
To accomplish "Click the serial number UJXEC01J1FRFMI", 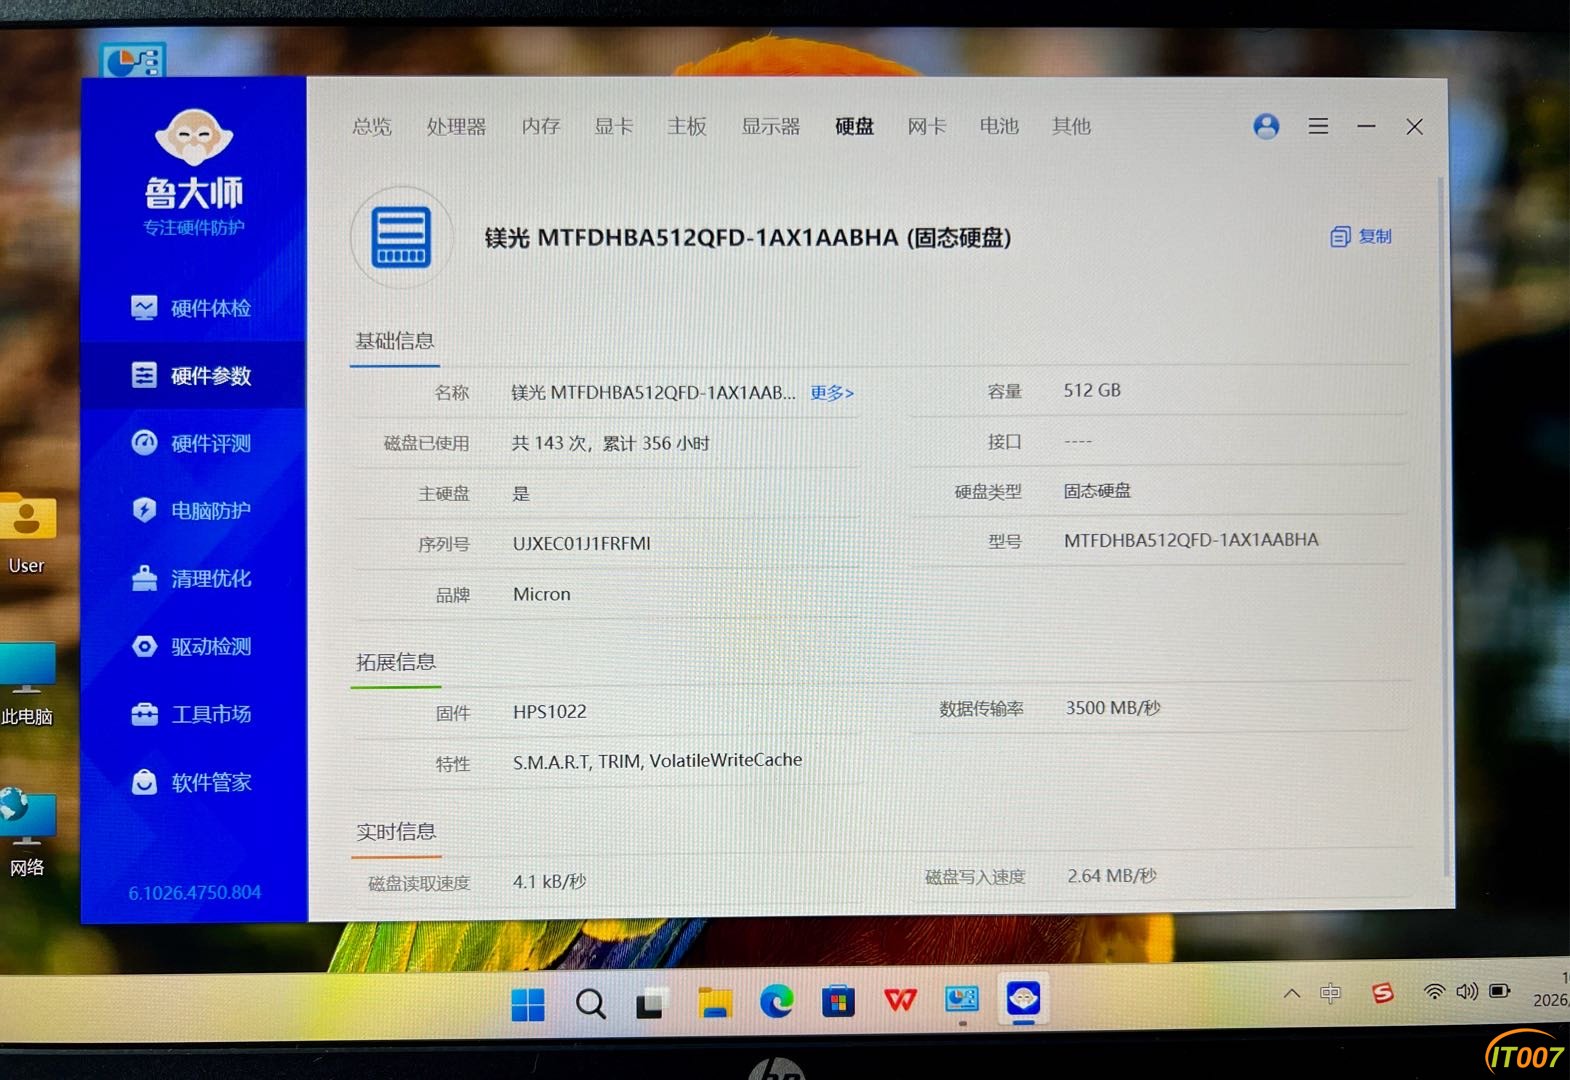I will 582,544.
